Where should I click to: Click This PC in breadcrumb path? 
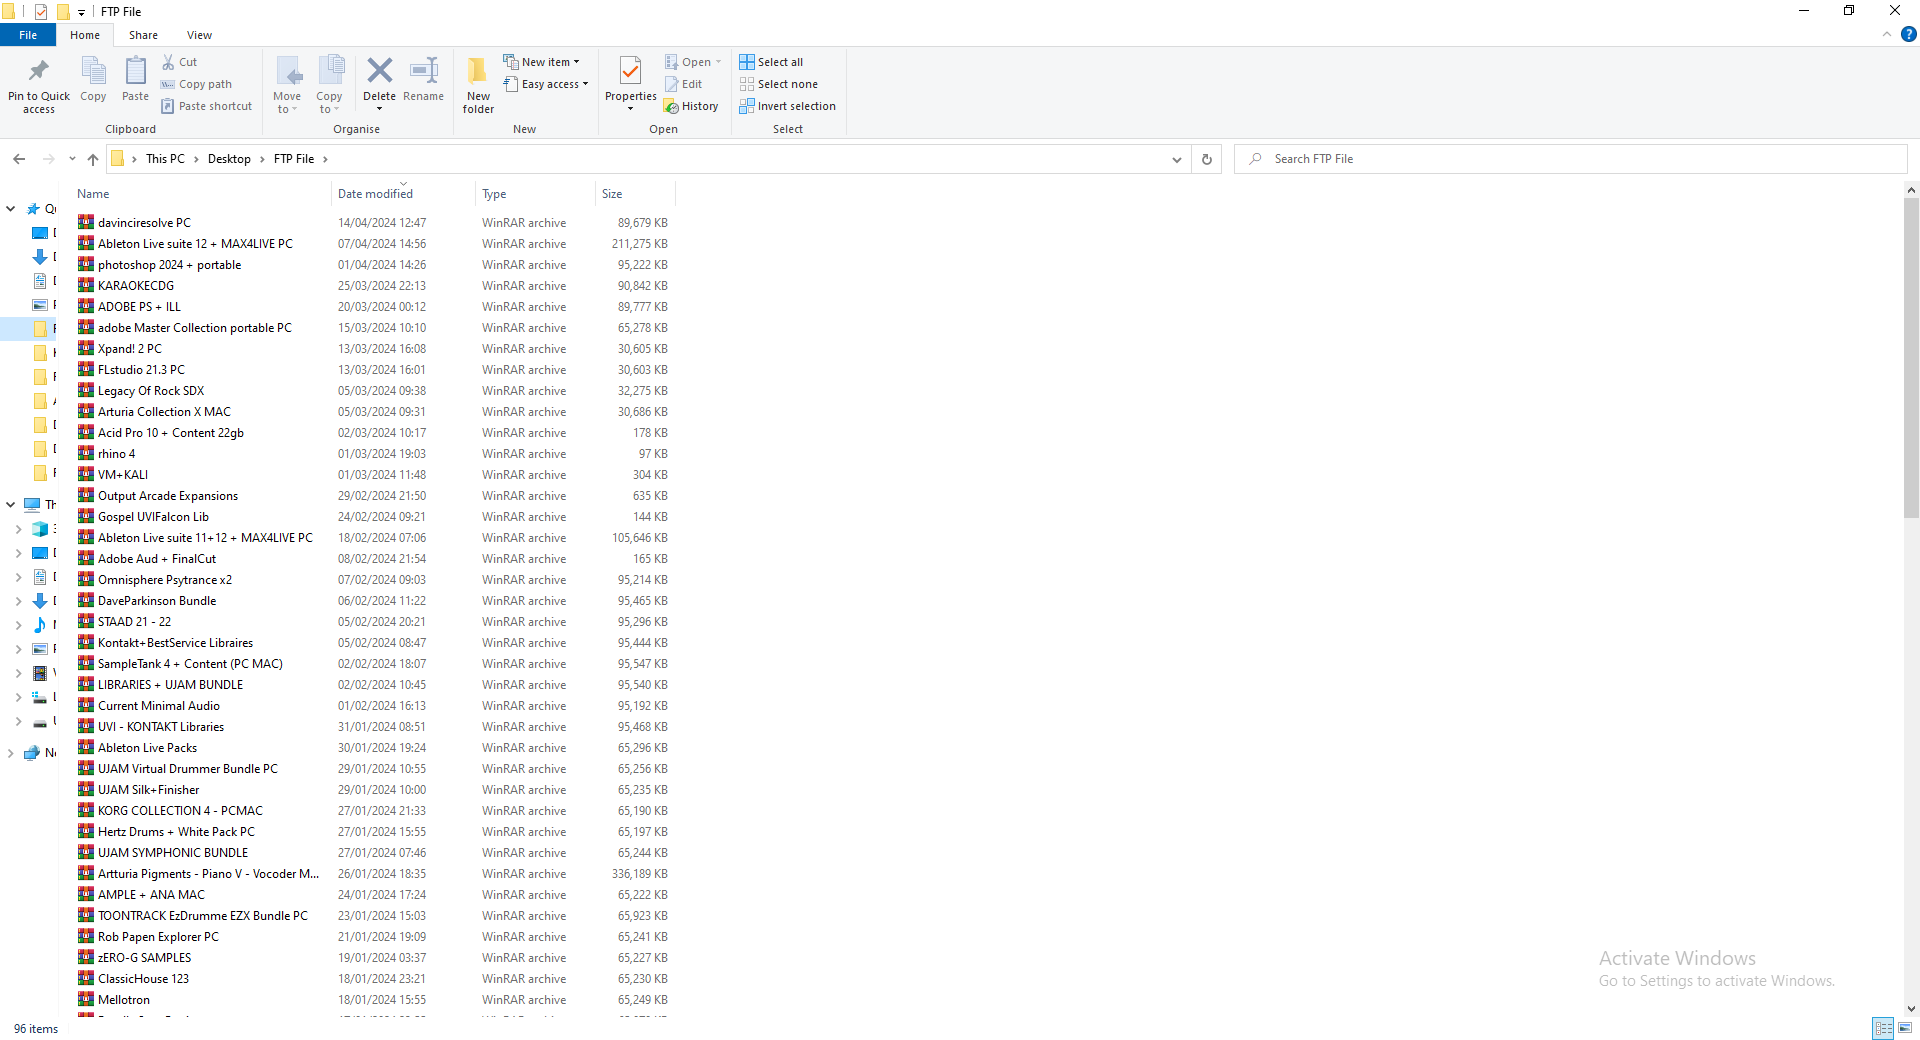tap(165, 159)
